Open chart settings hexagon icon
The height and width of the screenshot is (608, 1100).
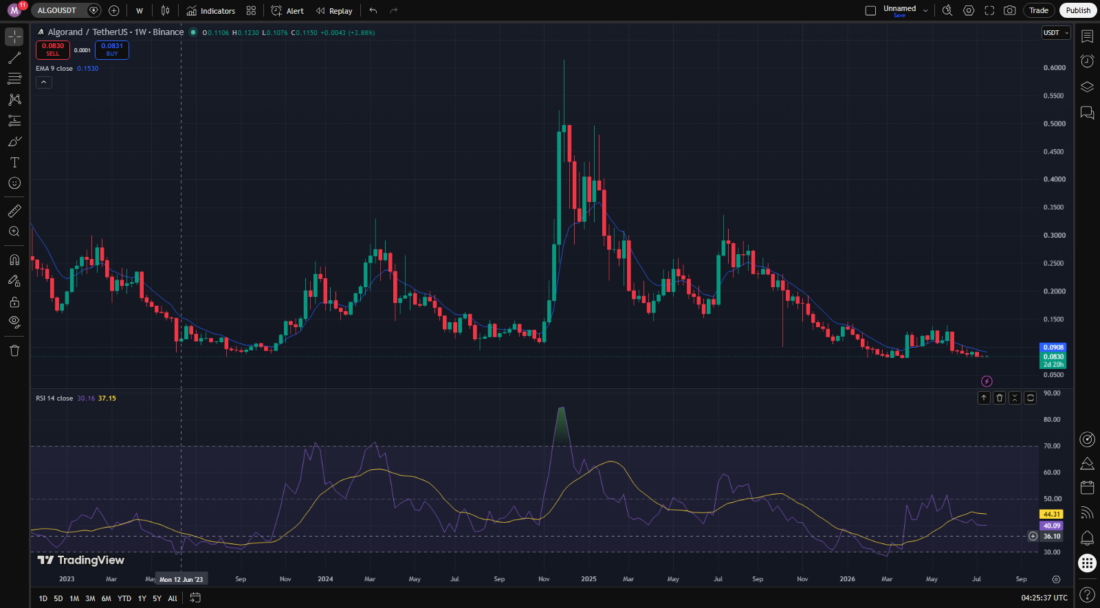(x=969, y=11)
